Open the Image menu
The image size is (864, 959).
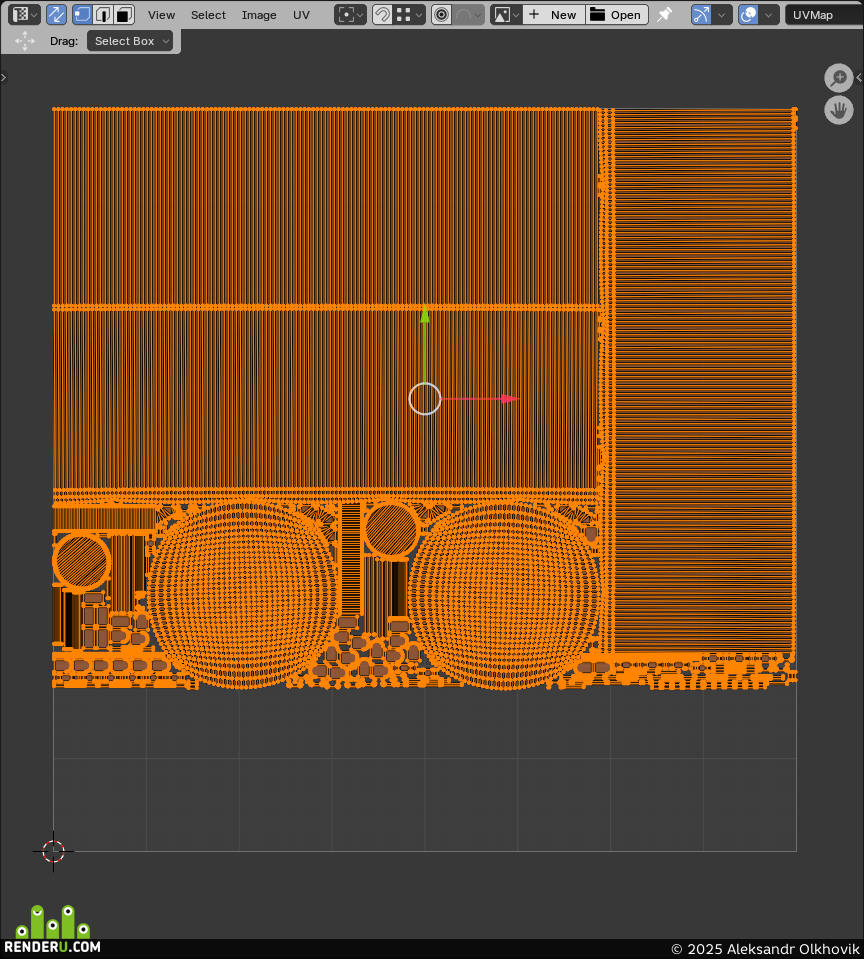point(259,15)
